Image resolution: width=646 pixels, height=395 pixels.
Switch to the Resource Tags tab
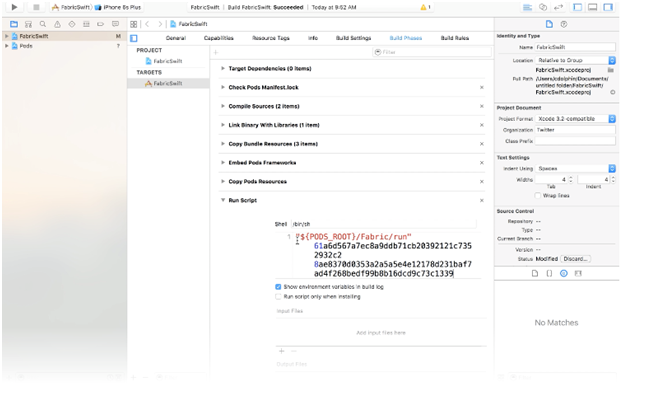271,38
